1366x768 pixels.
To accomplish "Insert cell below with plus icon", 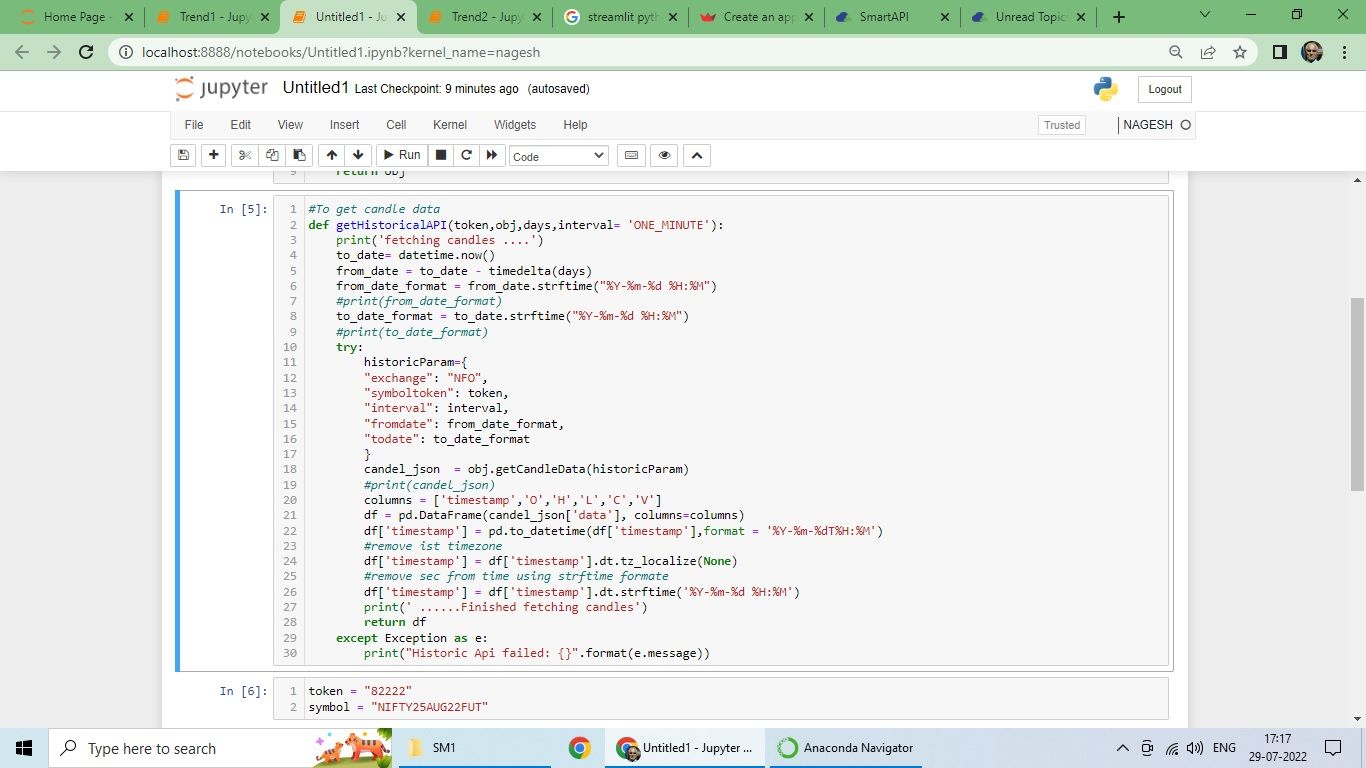I will (213, 155).
